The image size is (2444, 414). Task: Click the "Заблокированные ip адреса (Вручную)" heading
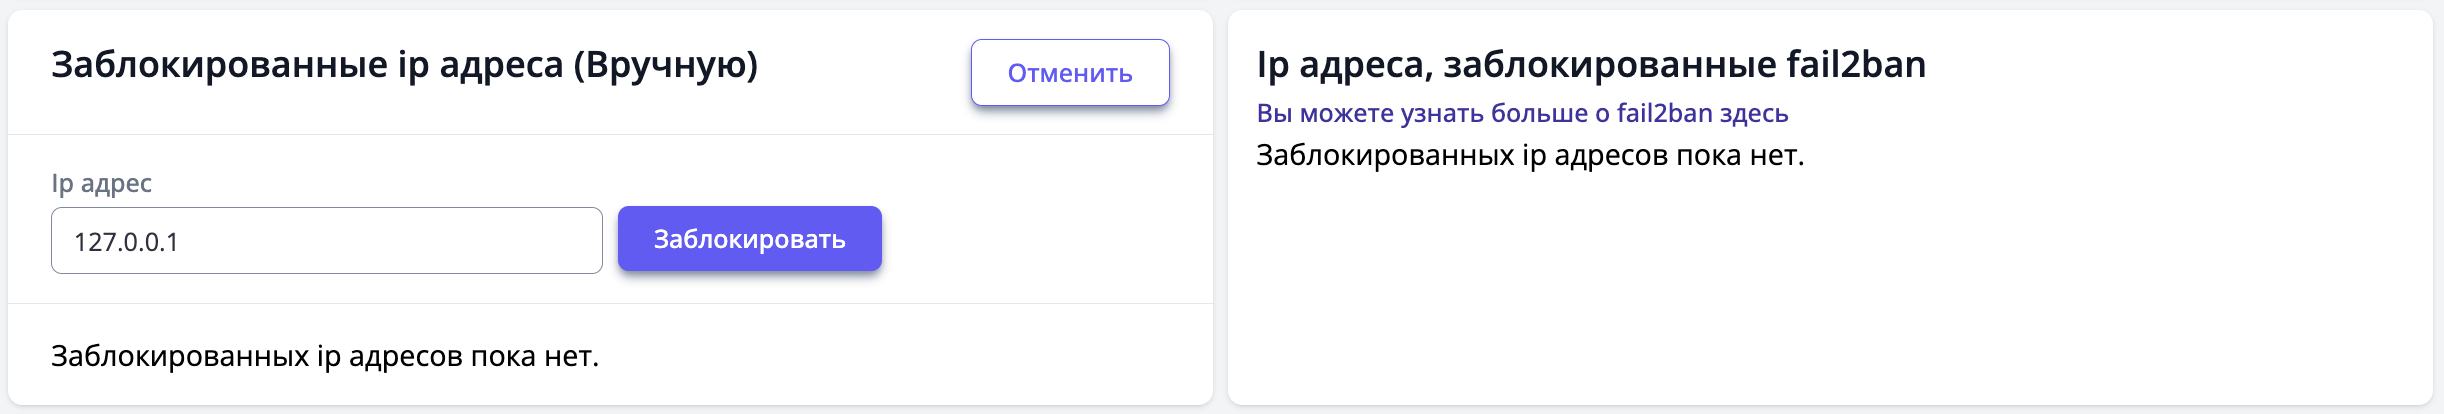(404, 65)
